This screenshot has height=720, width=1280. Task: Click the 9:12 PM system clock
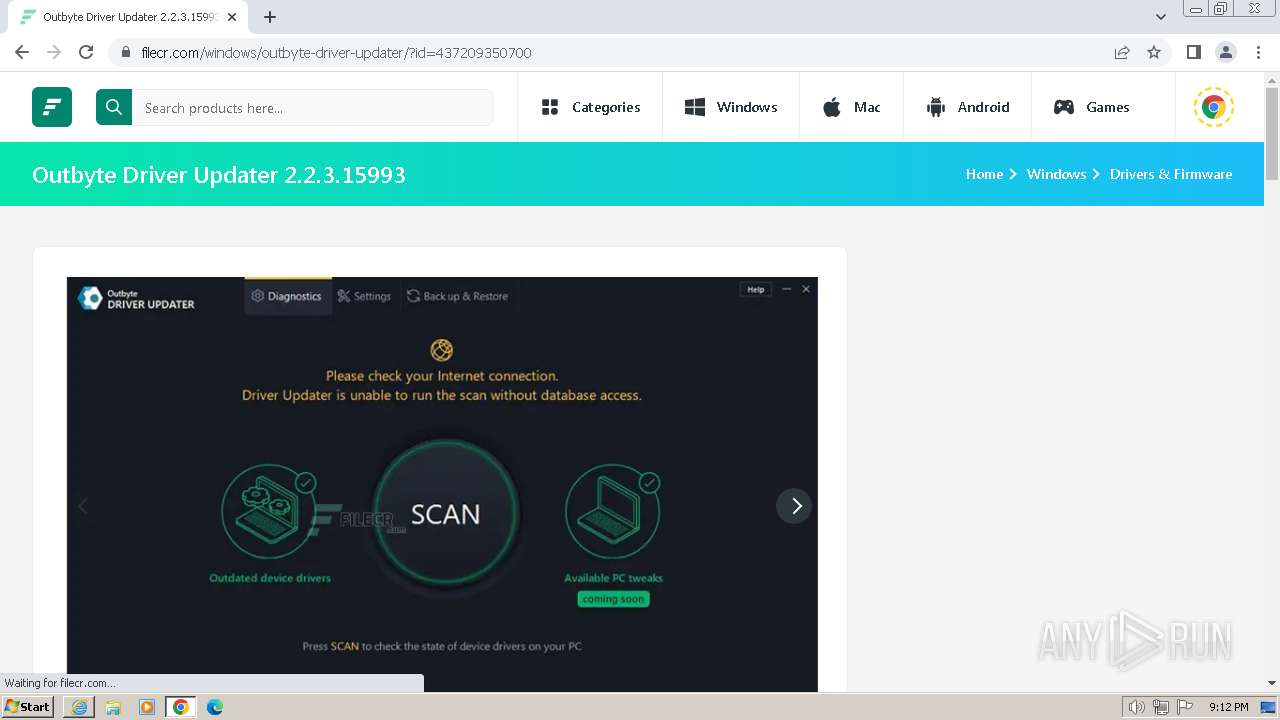coord(1228,707)
